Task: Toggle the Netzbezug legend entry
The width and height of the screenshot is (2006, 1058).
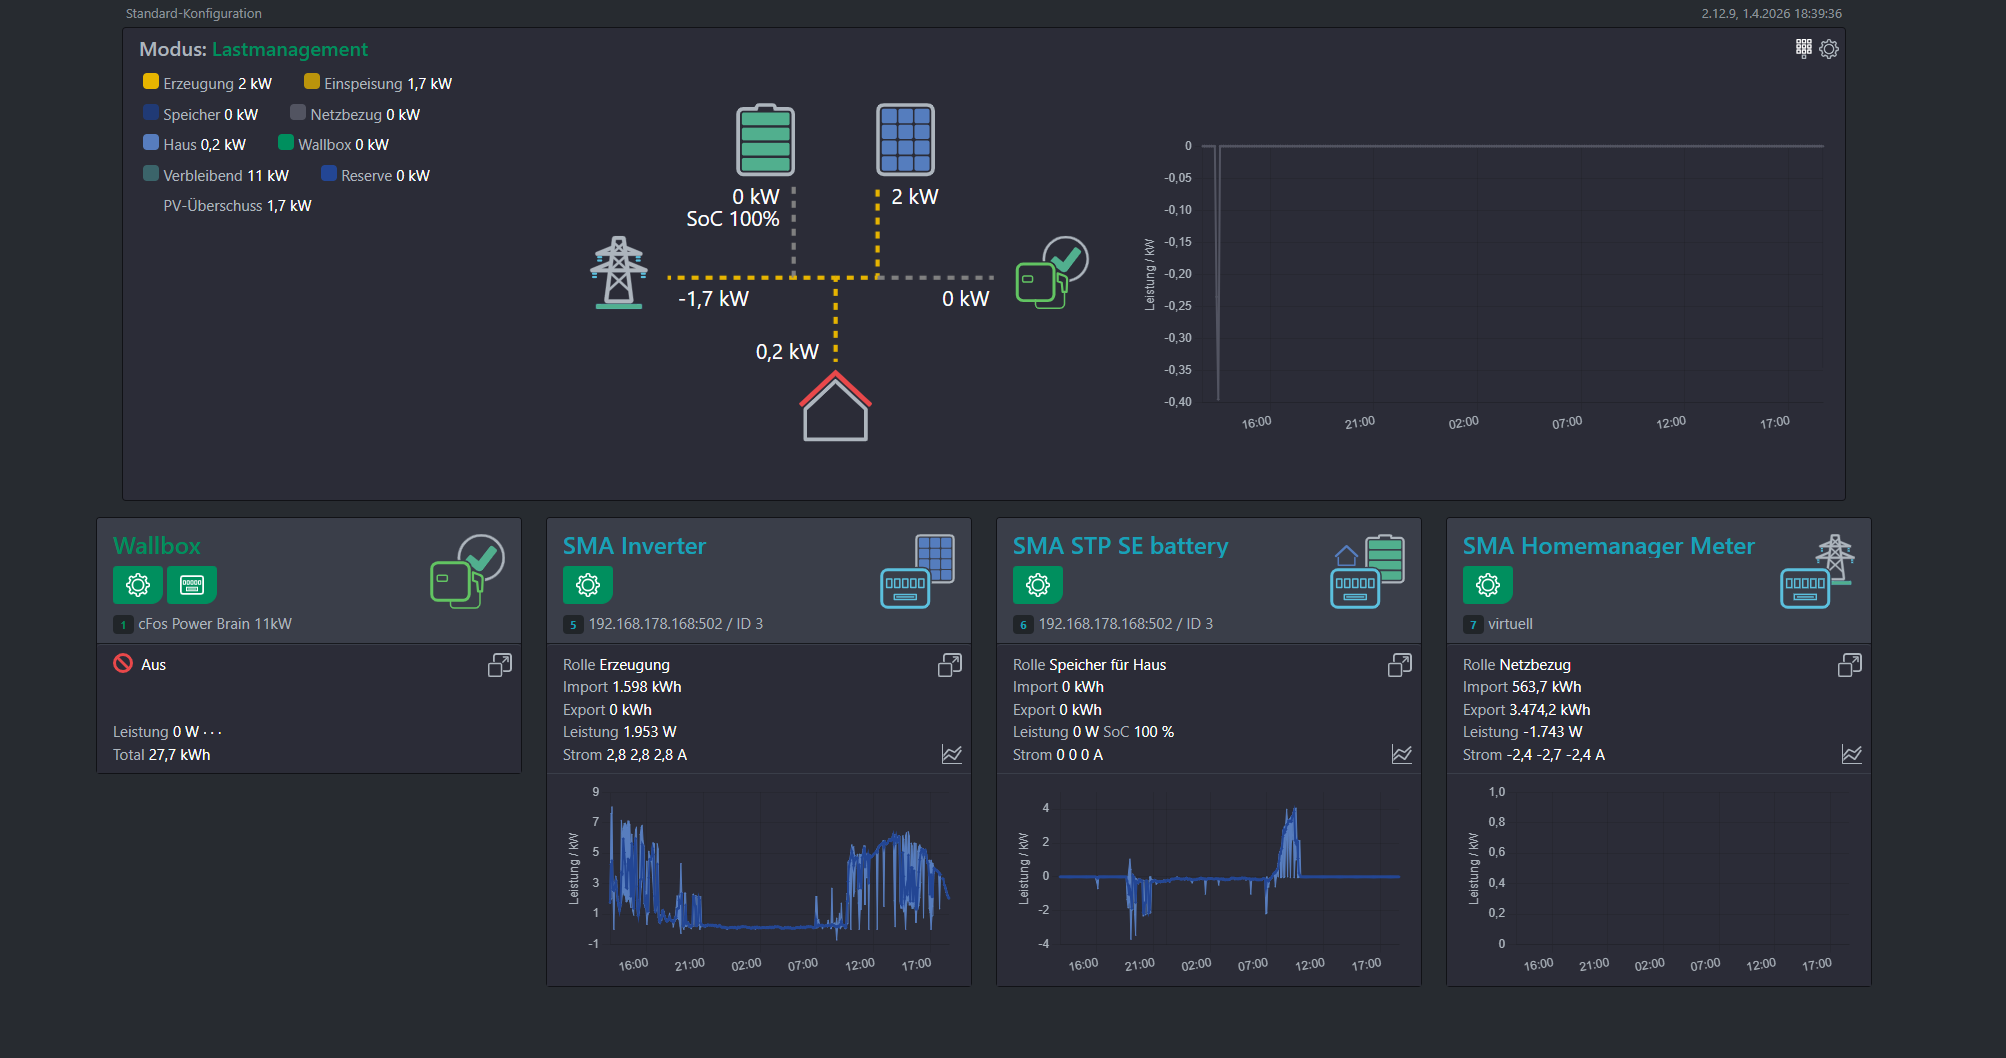Action: tap(355, 114)
